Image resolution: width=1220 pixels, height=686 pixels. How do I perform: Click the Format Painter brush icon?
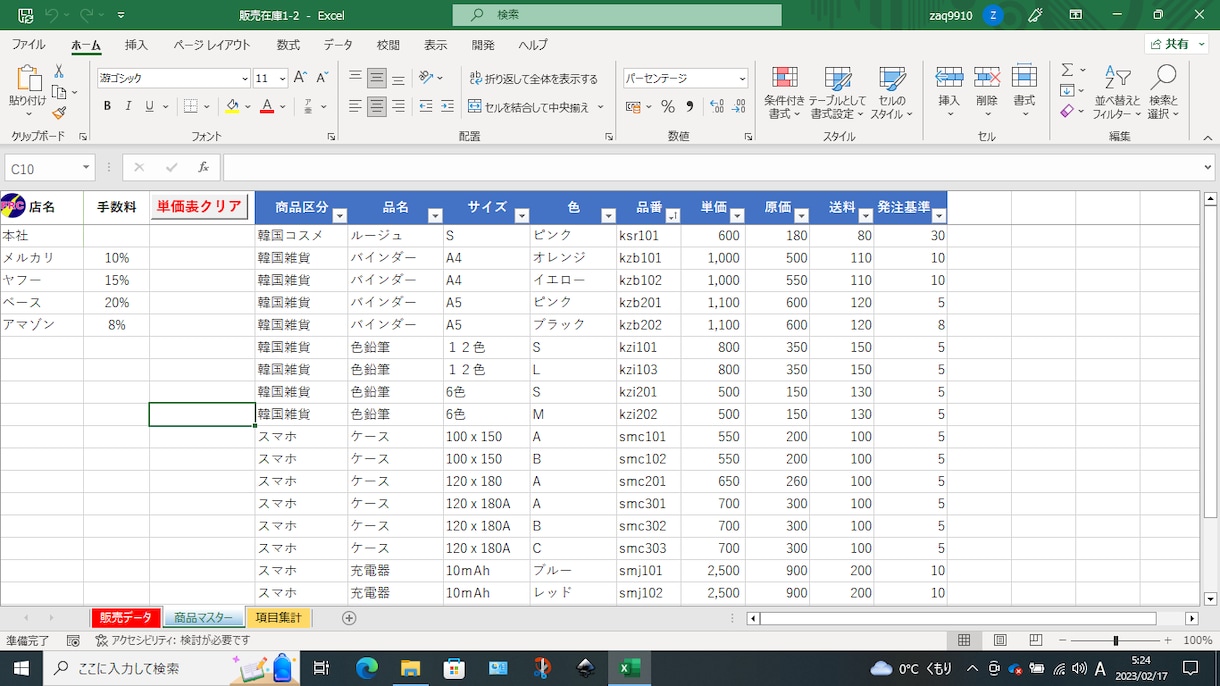click(x=59, y=113)
